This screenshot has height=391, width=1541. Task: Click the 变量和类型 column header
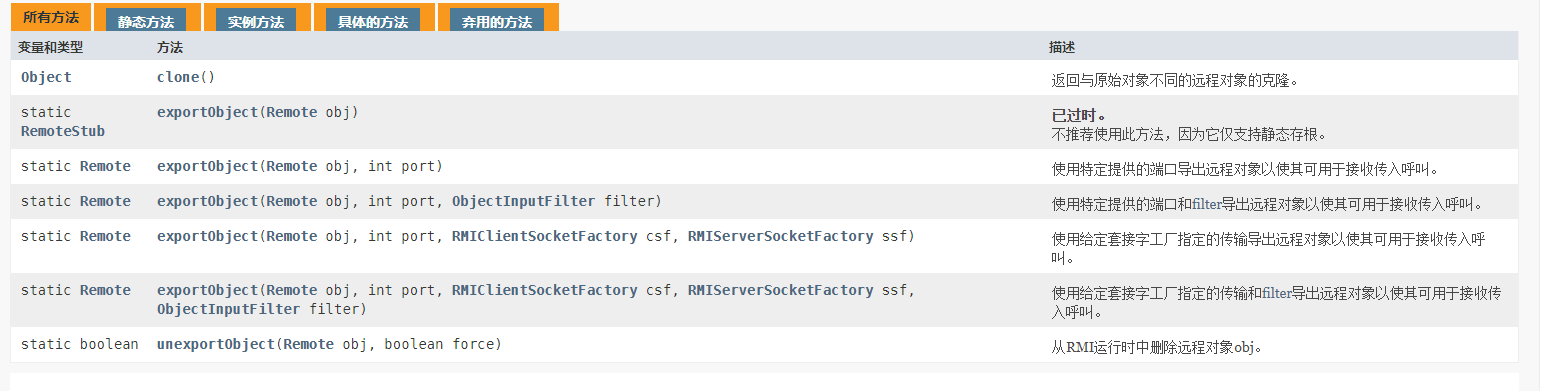51,47
